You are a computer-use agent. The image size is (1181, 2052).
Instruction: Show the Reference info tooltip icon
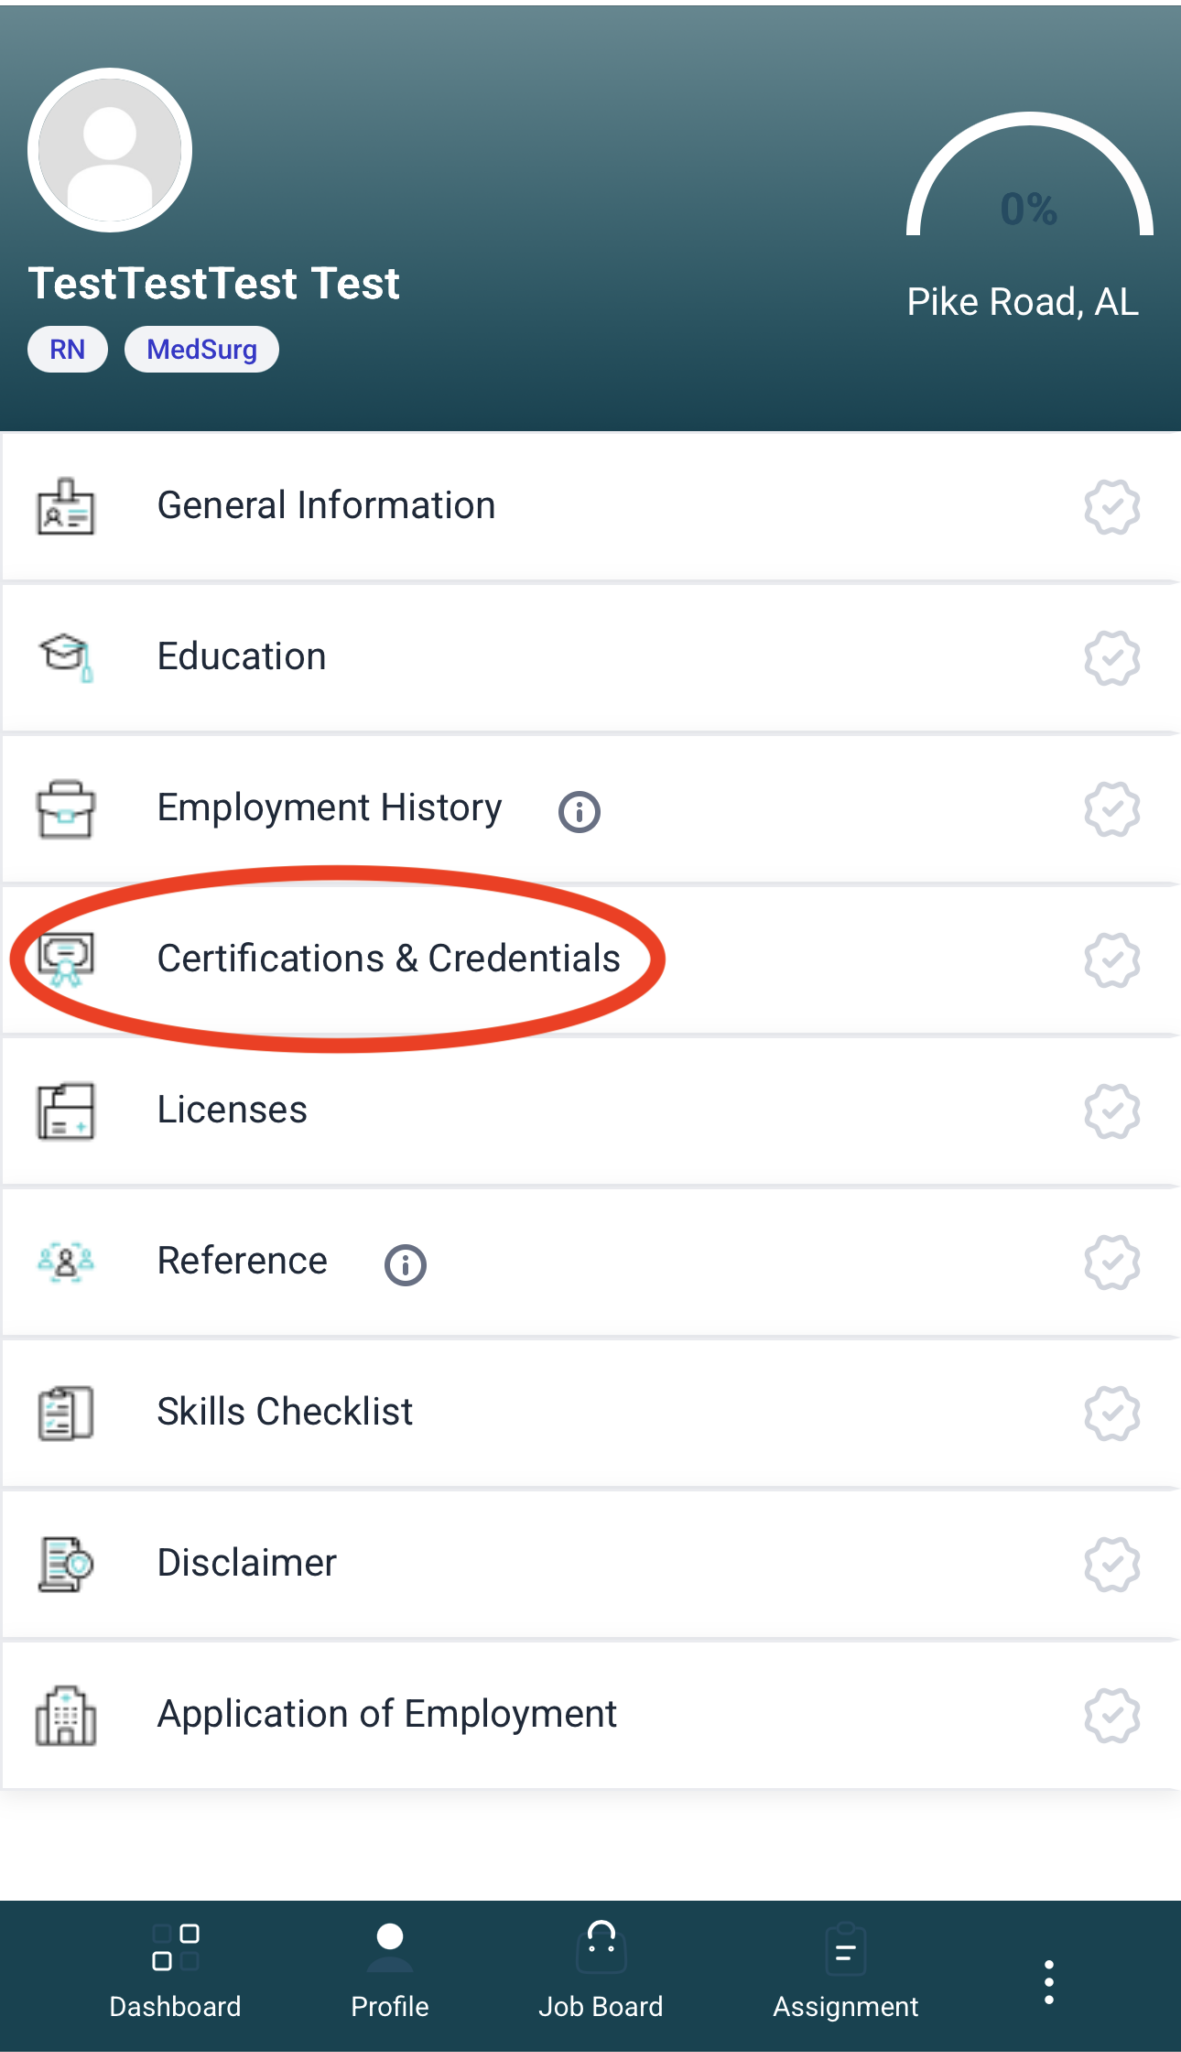coord(405,1265)
